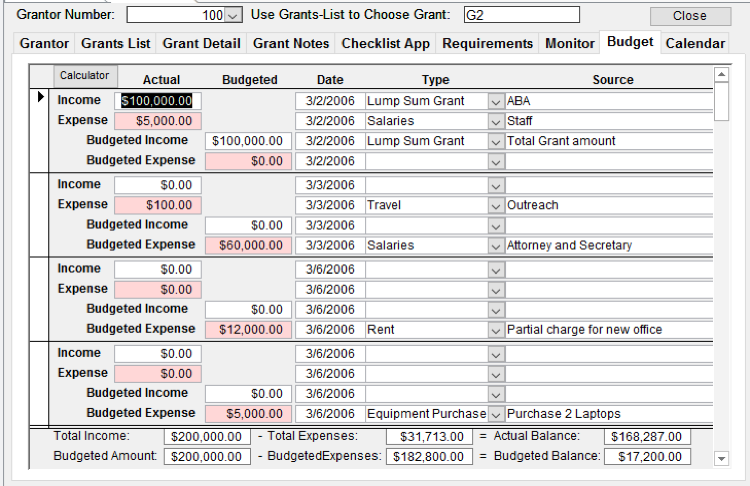This screenshot has height=486, width=750.
Task: Select the Requirements tab
Action: click(487, 44)
